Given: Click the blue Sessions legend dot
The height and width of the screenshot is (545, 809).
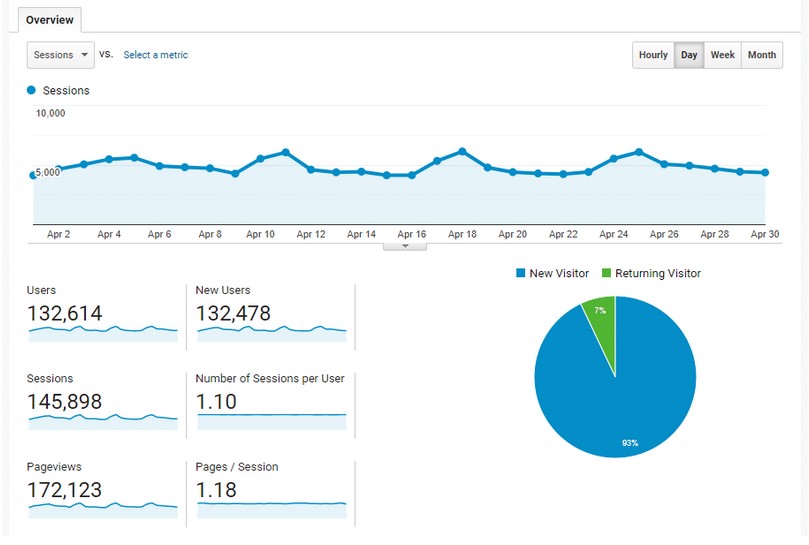Looking at the screenshot, I should pos(31,90).
